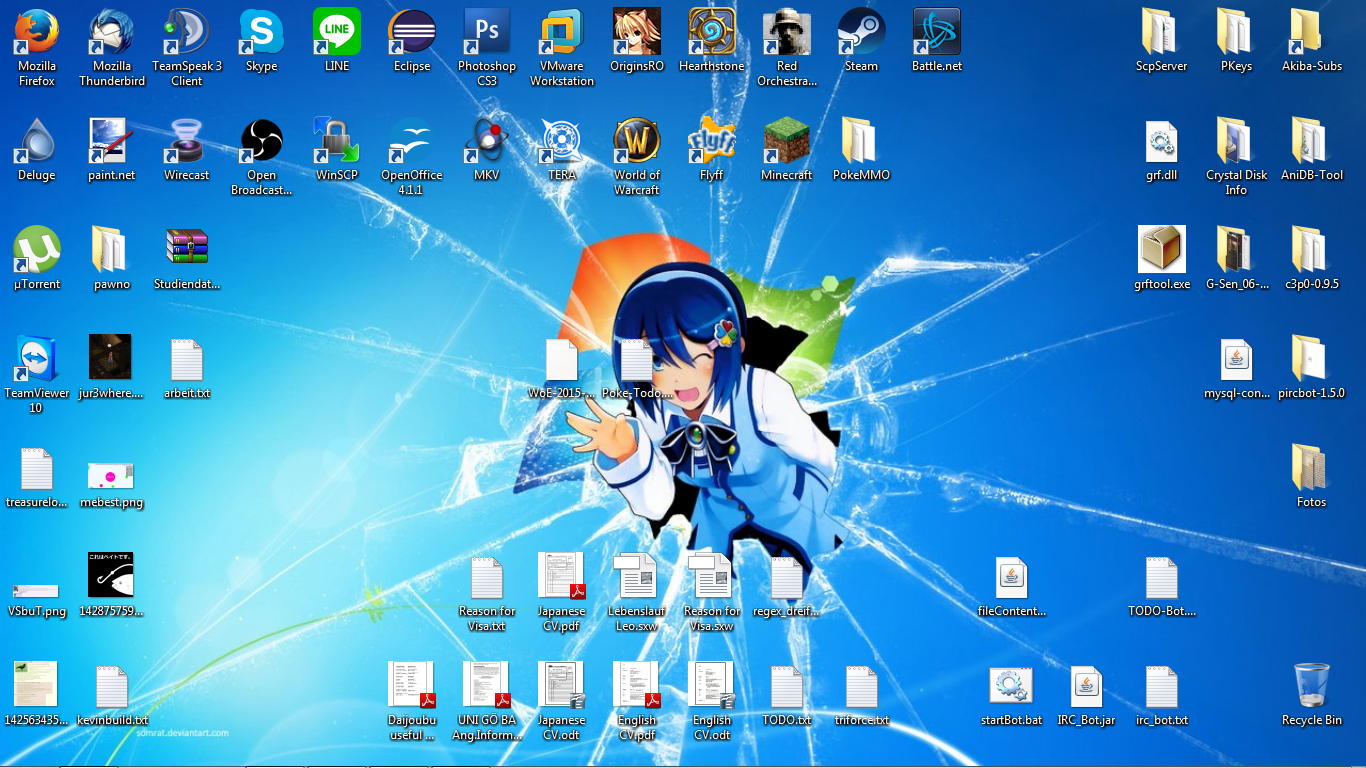Click the ScpServer folder
Image resolution: width=1366 pixels, height=768 pixels.
1162,33
